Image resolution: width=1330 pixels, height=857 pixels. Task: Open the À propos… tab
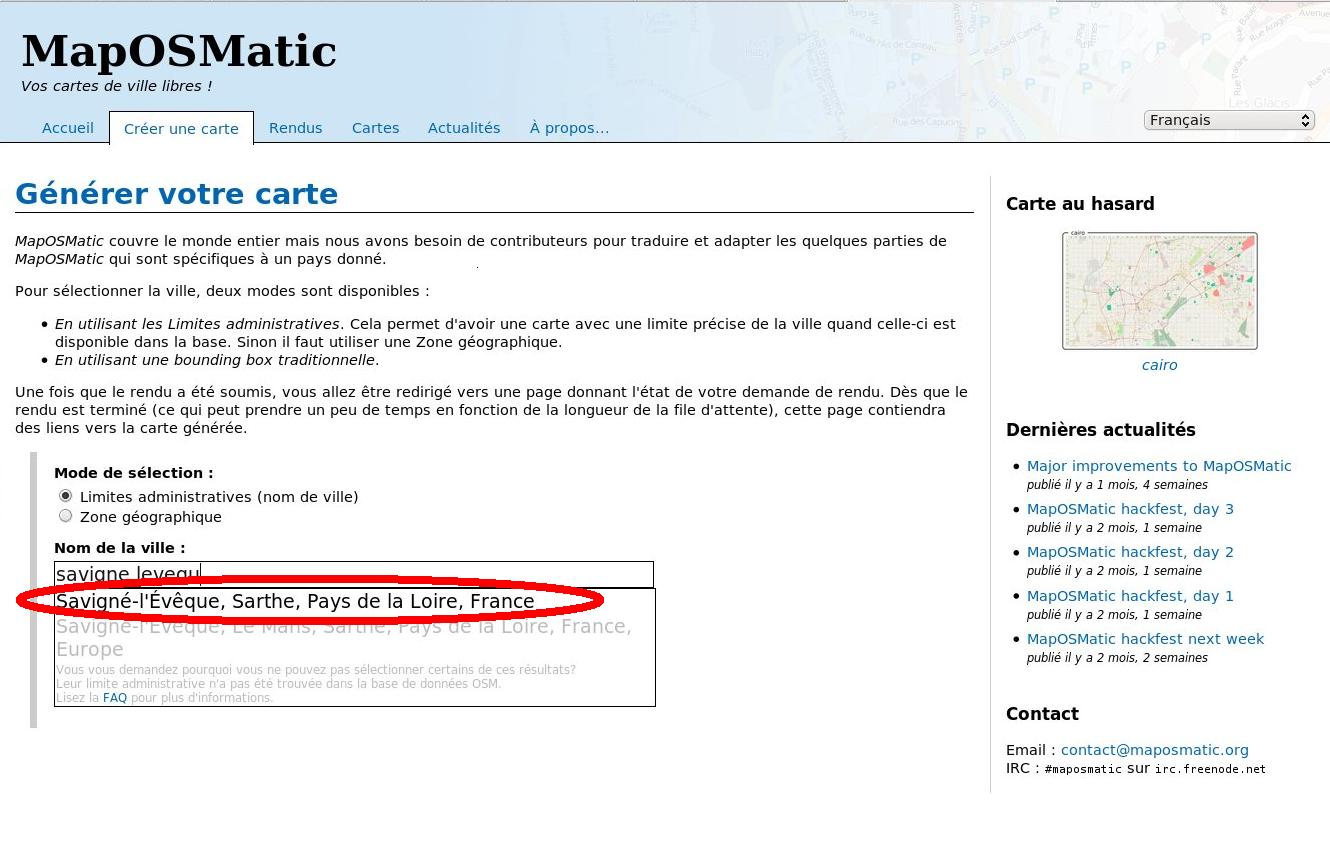569,128
